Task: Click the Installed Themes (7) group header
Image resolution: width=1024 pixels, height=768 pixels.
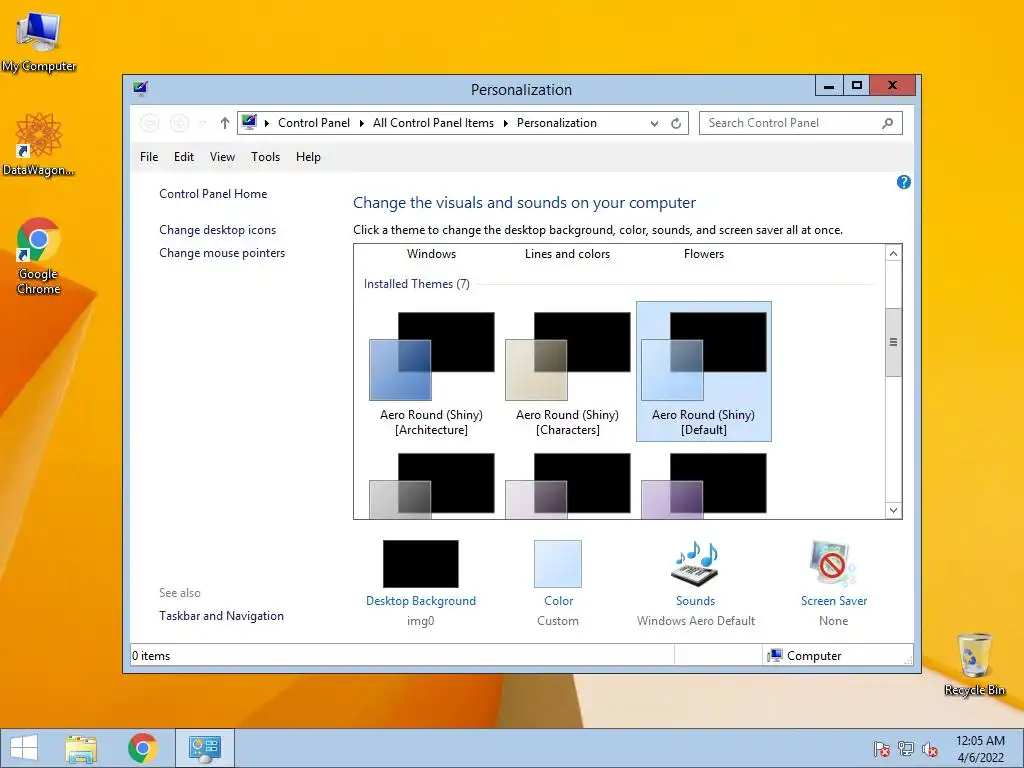Action: (417, 284)
